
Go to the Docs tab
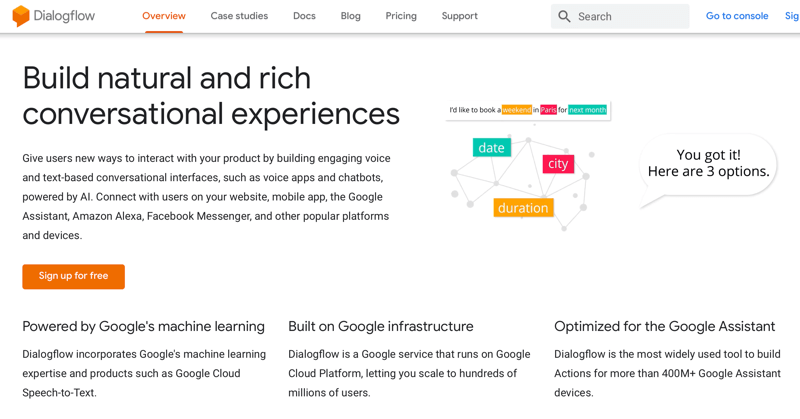click(x=304, y=16)
